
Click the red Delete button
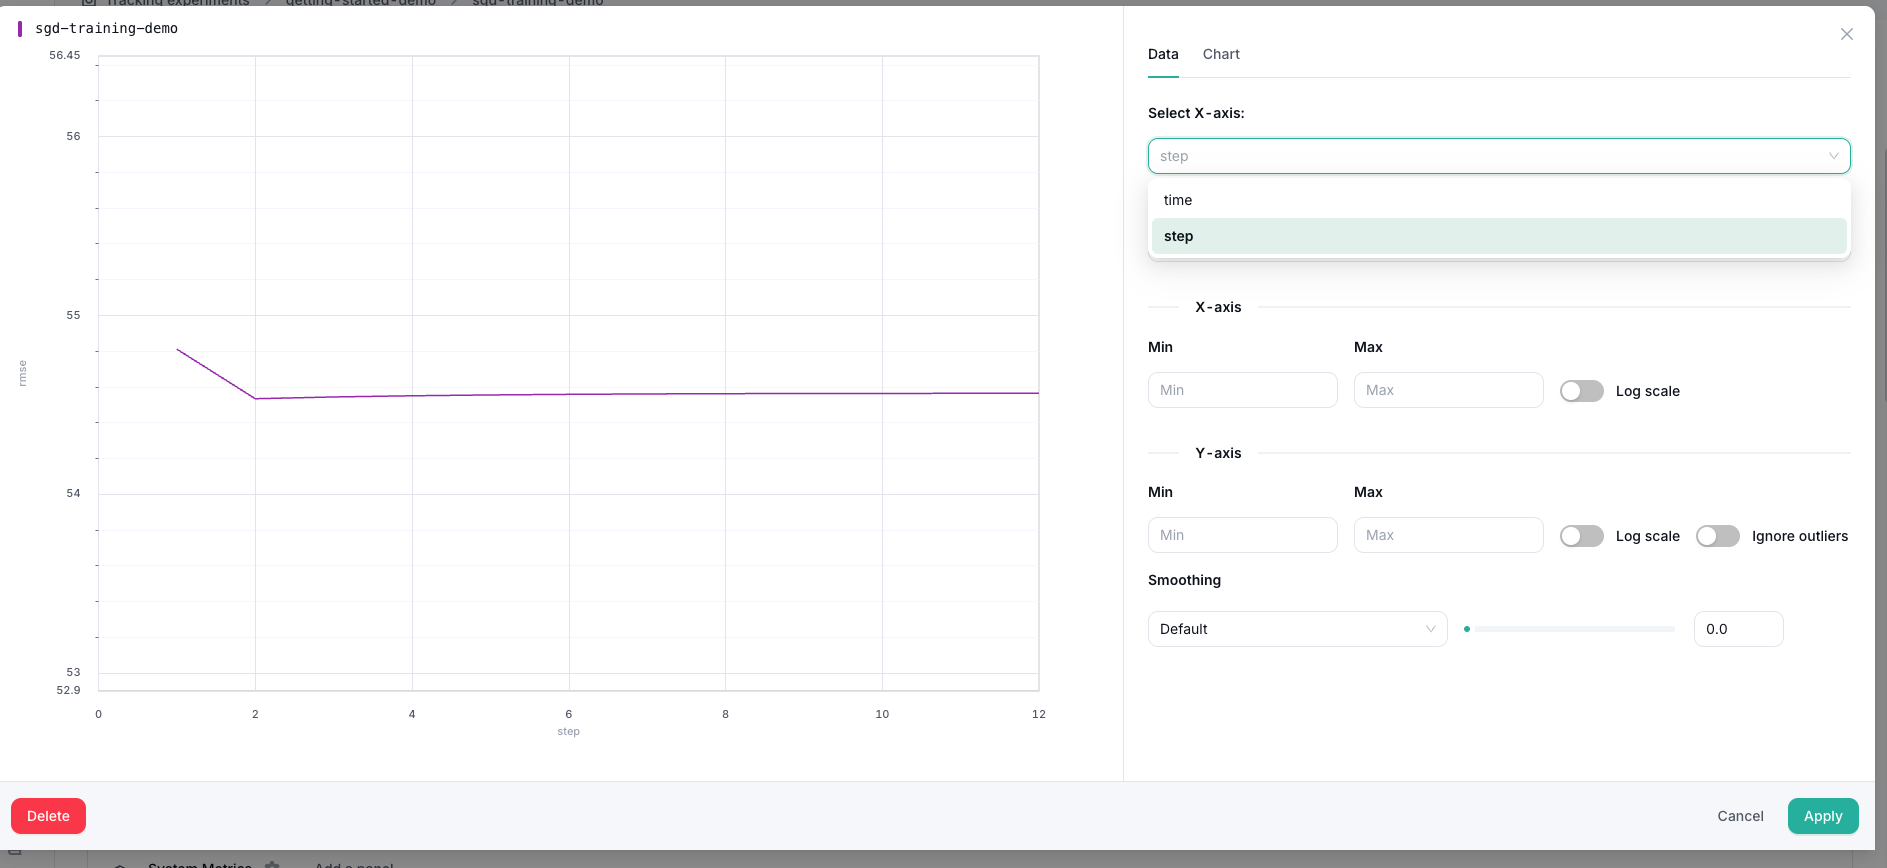coord(48,816)
